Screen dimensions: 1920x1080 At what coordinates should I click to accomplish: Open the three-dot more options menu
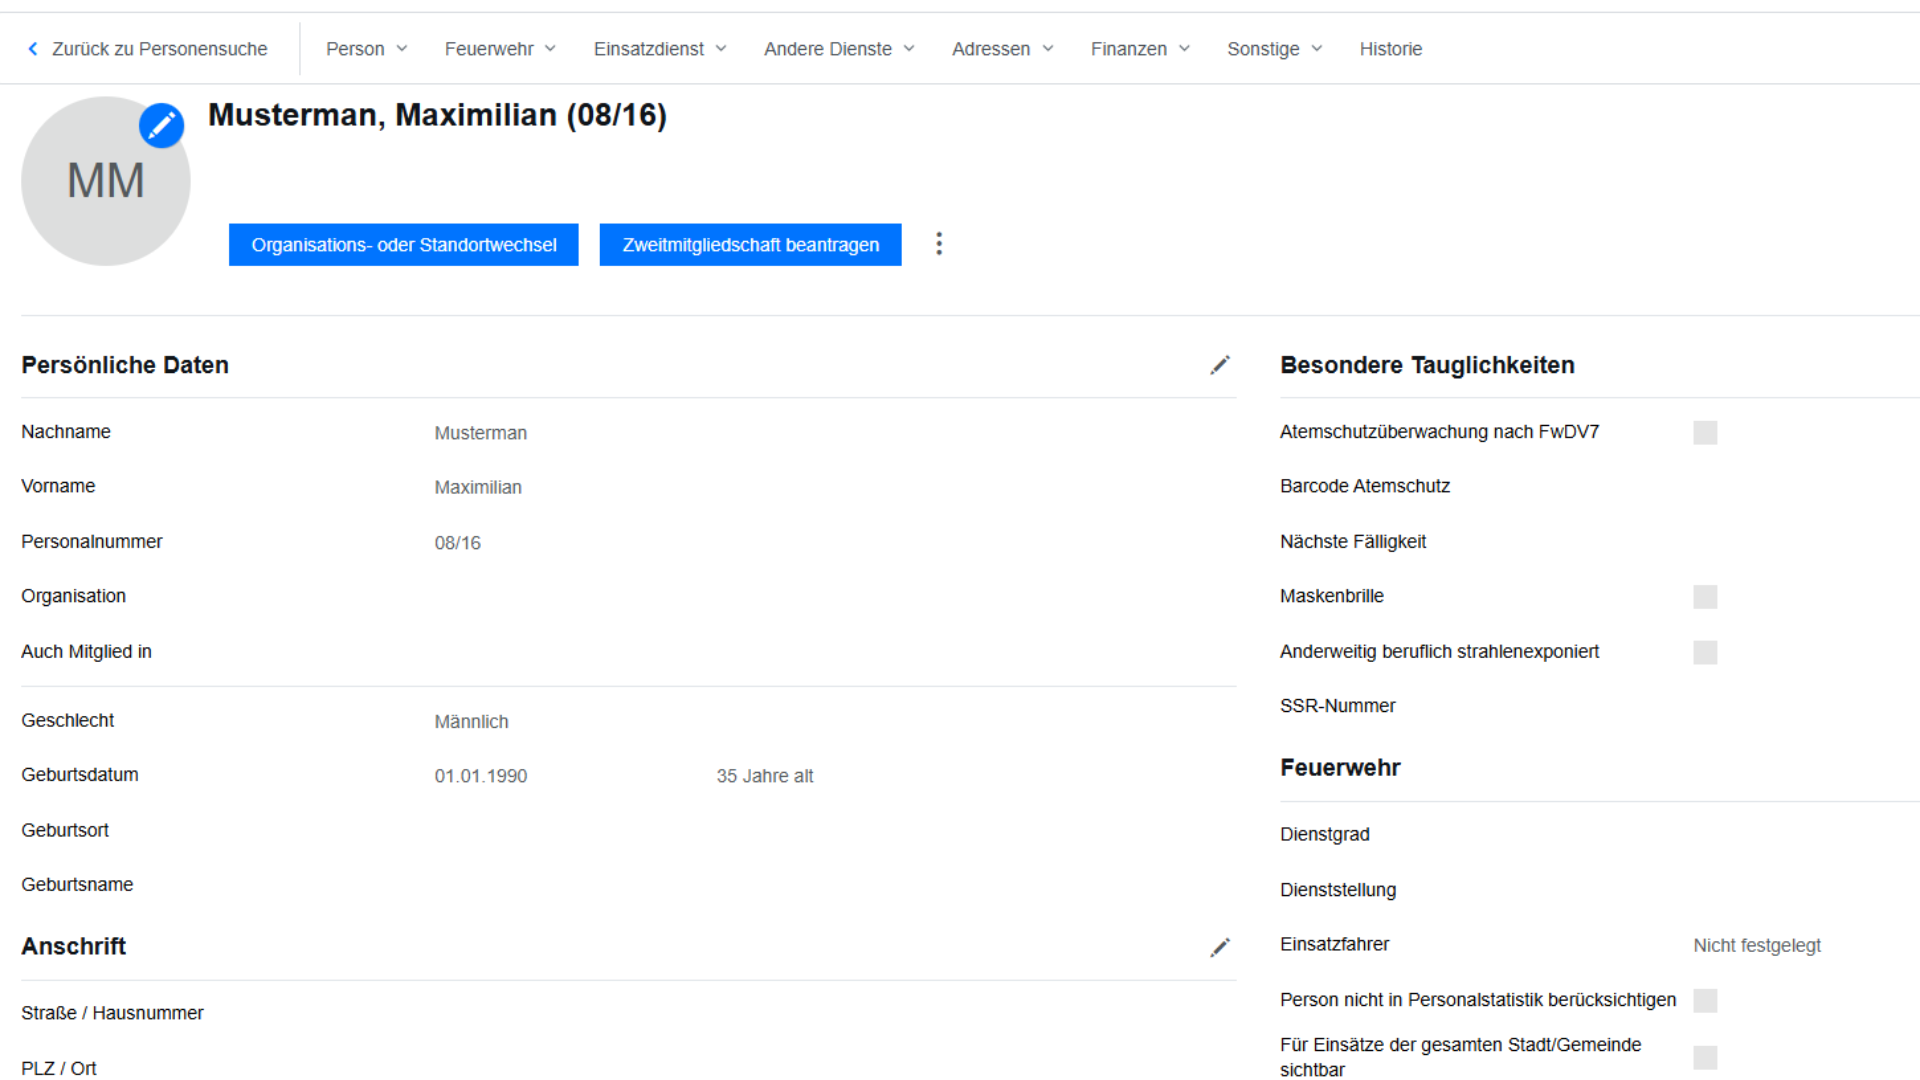pos(938,244)
